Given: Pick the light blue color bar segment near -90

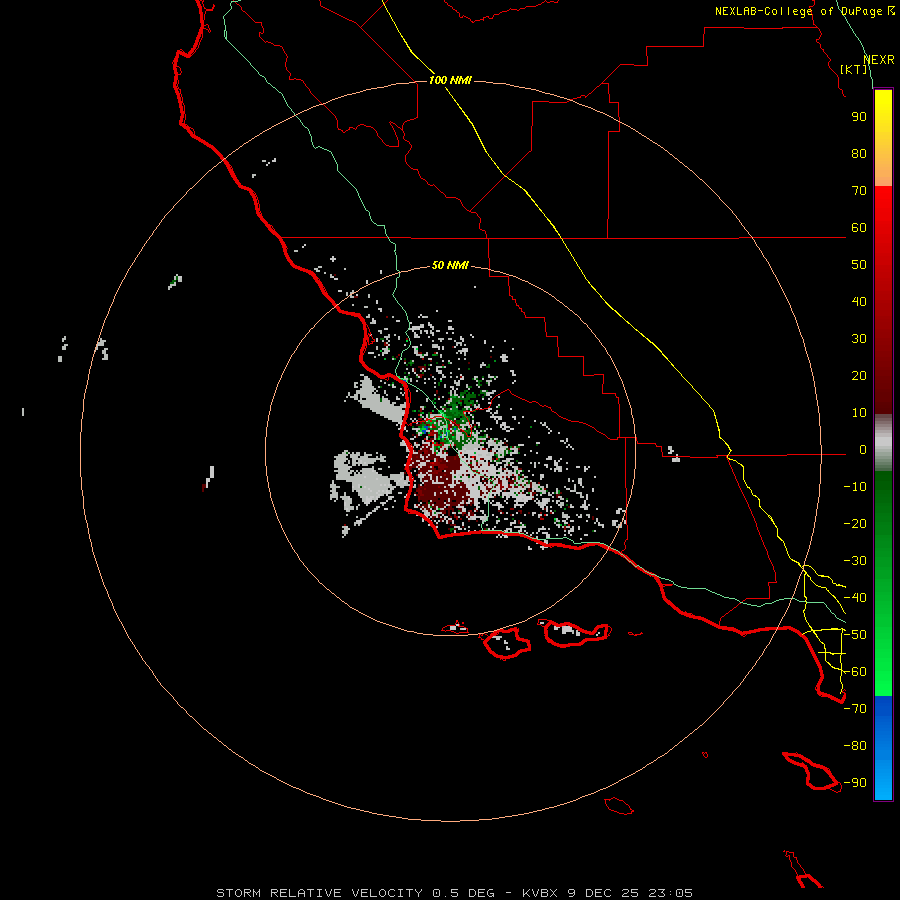Looking at the screenshot, I should (x=883, y=781).
